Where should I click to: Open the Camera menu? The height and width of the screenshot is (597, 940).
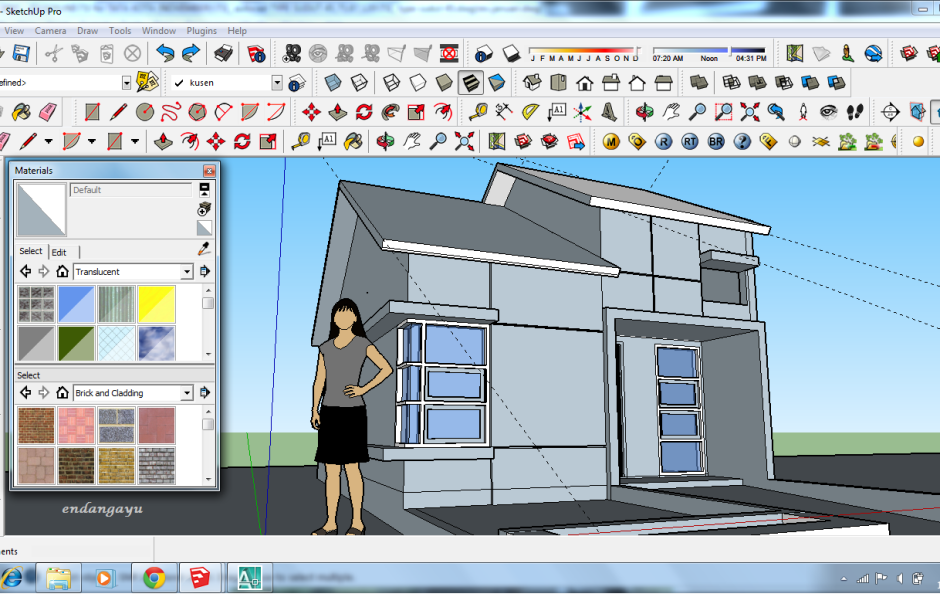50,30
